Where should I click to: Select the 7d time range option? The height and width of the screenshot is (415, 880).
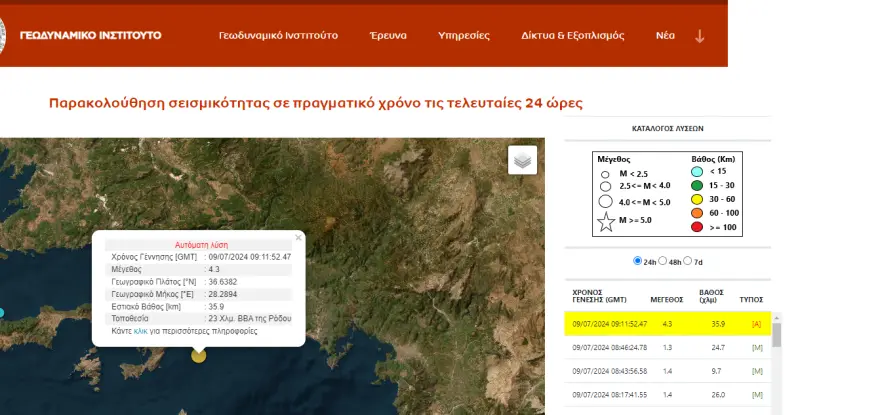pos(688,261)
